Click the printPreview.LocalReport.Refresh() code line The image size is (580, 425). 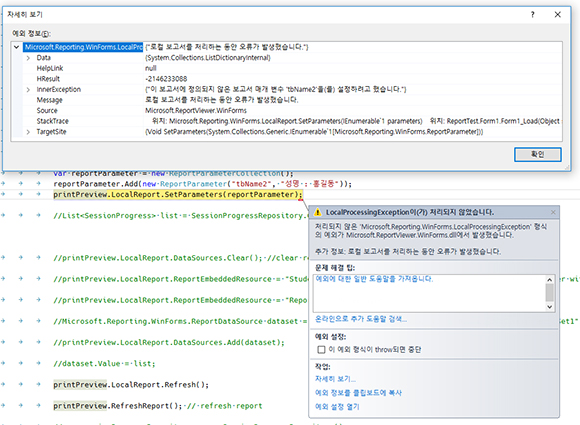coord(131,385)
